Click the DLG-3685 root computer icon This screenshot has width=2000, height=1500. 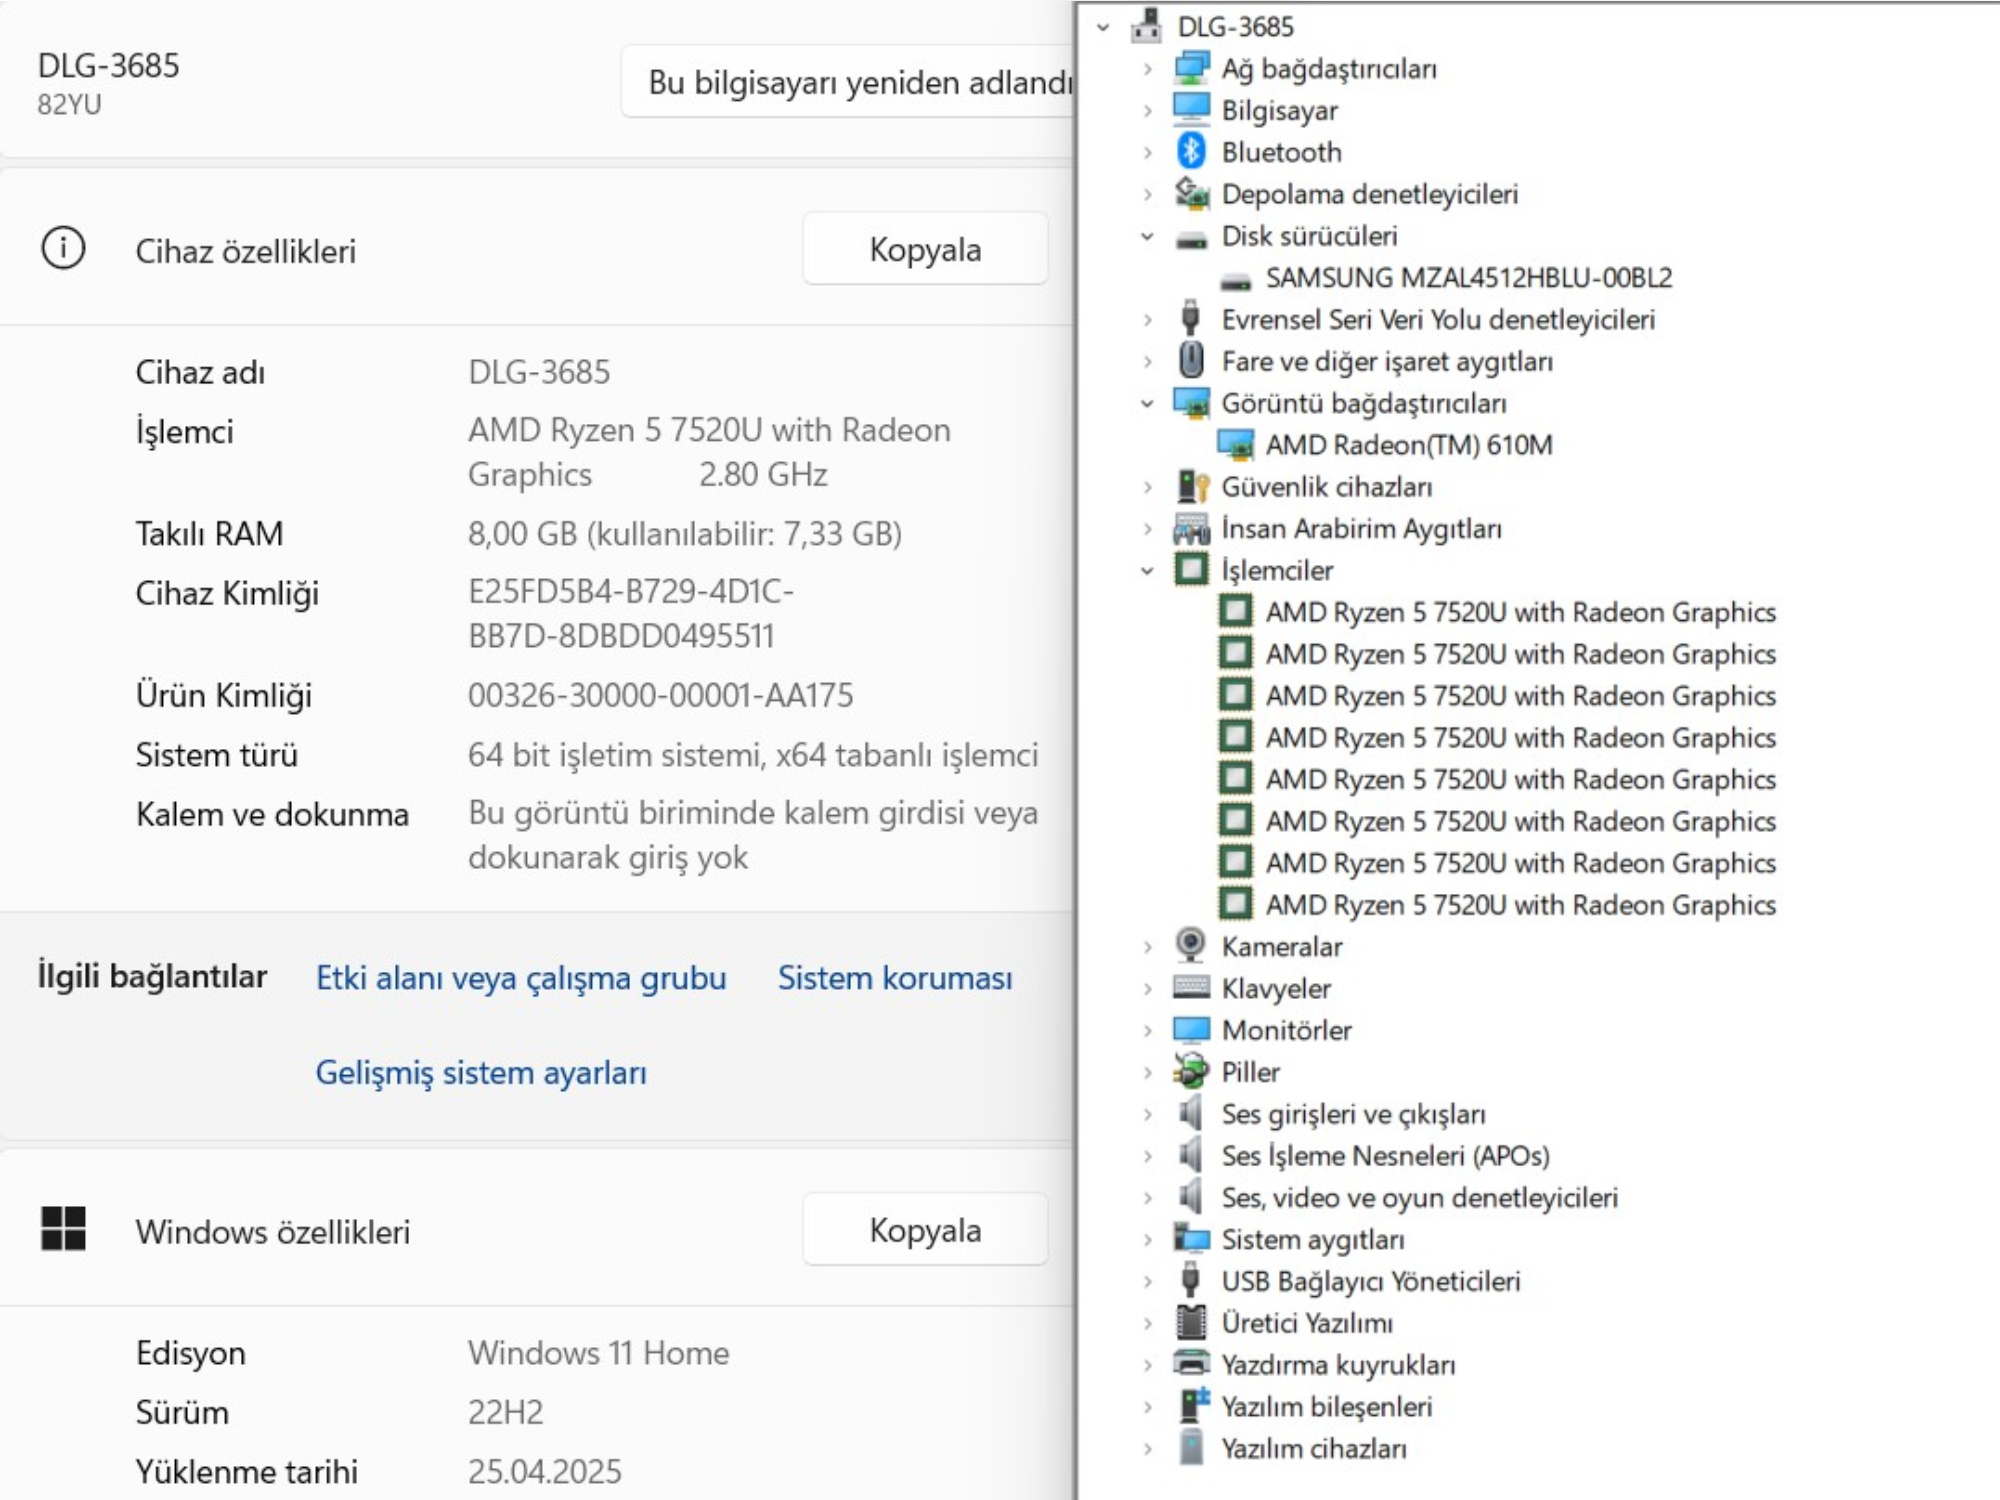pos(1147,26)
